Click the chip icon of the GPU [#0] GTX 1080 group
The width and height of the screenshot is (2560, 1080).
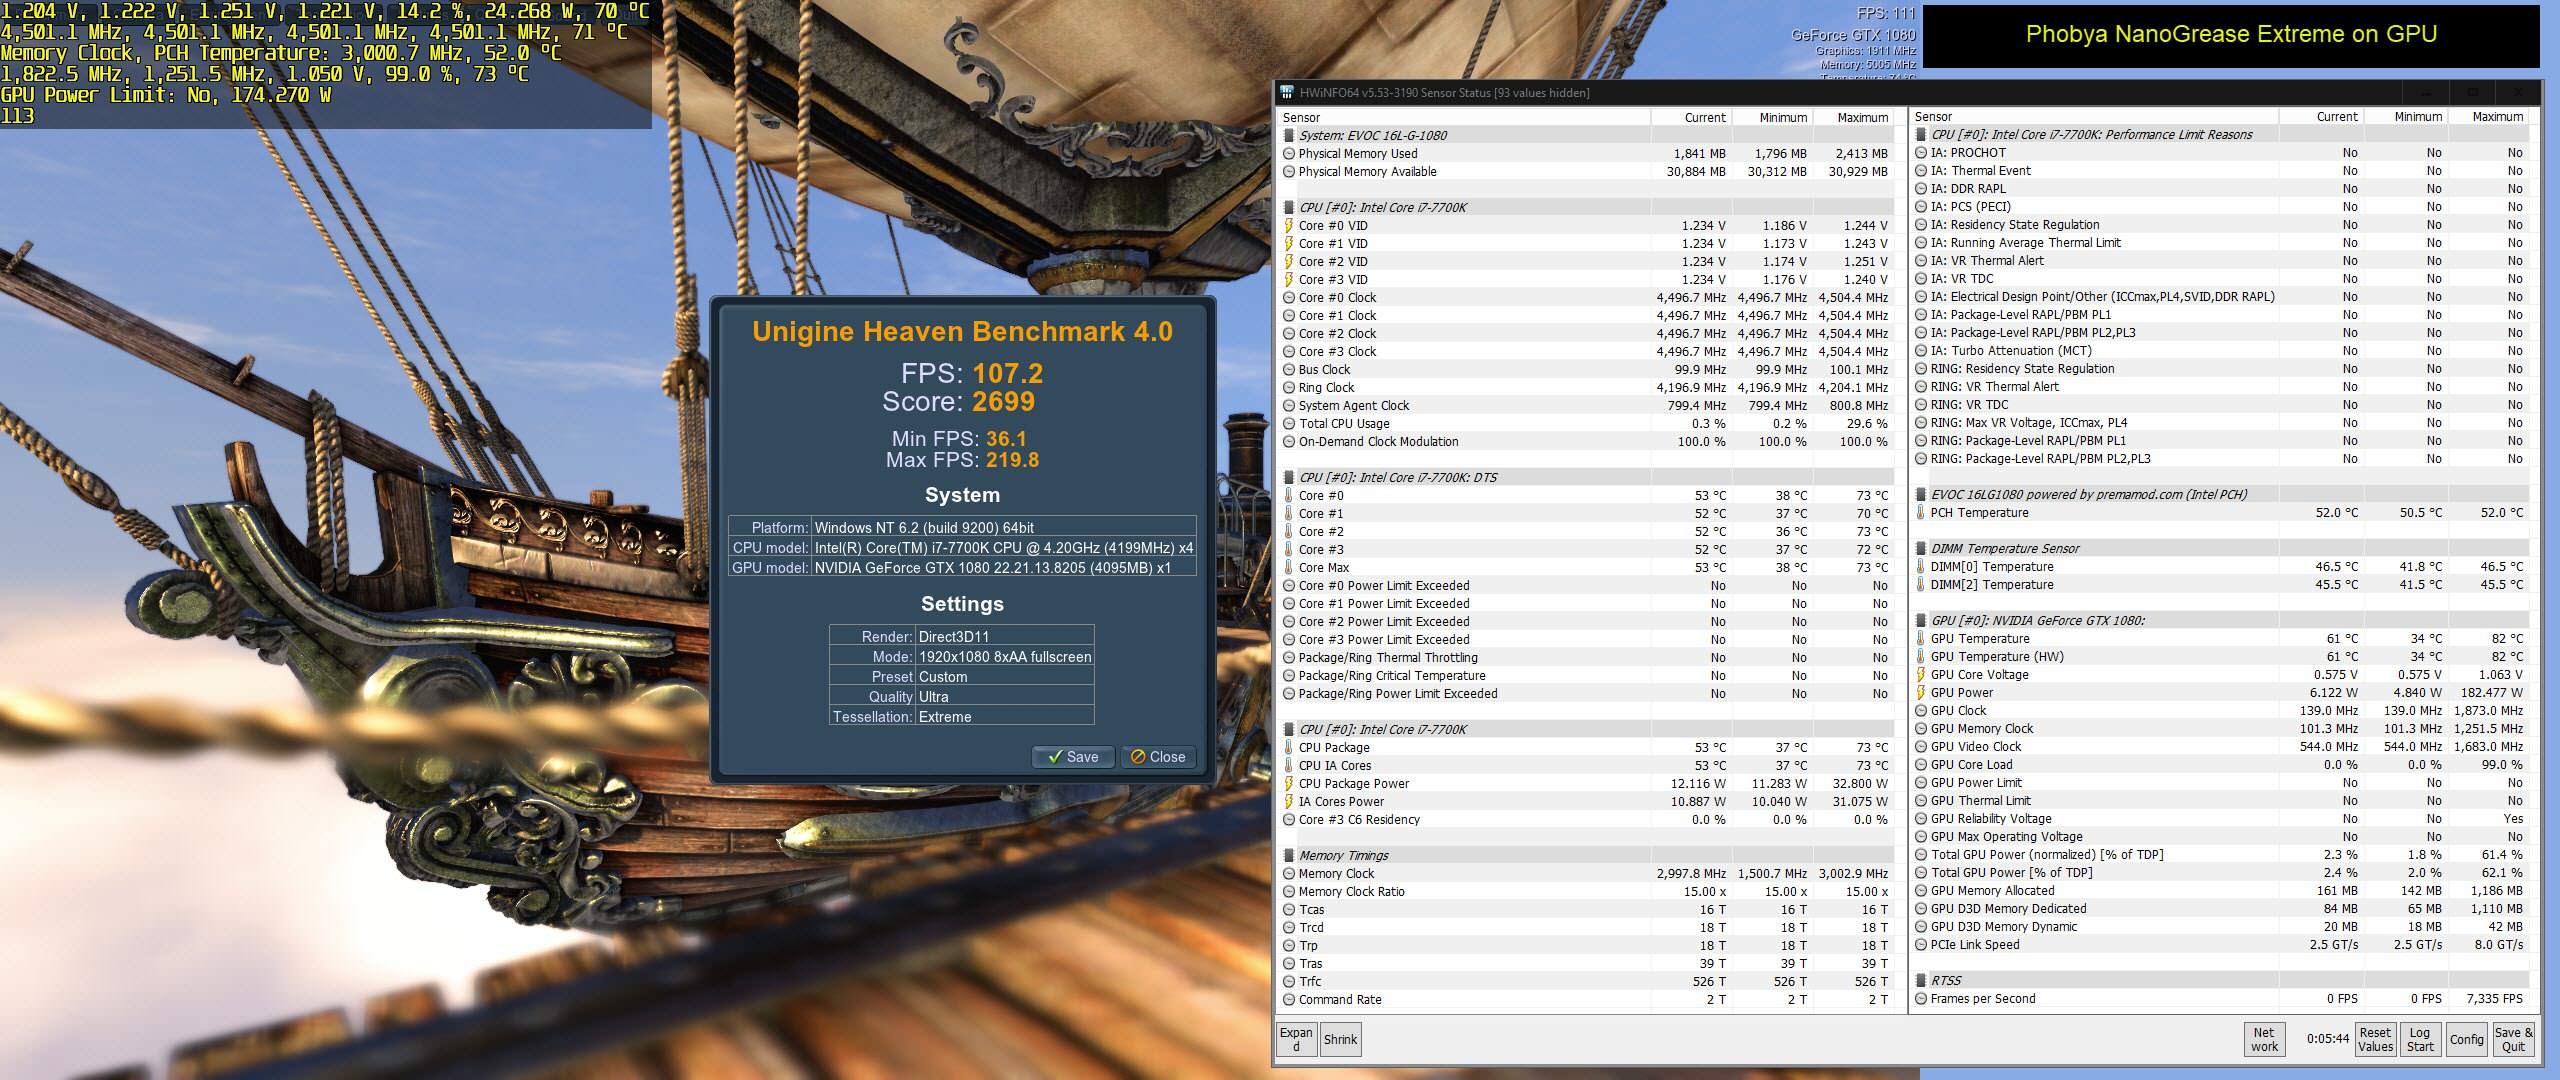(1921, 621)
